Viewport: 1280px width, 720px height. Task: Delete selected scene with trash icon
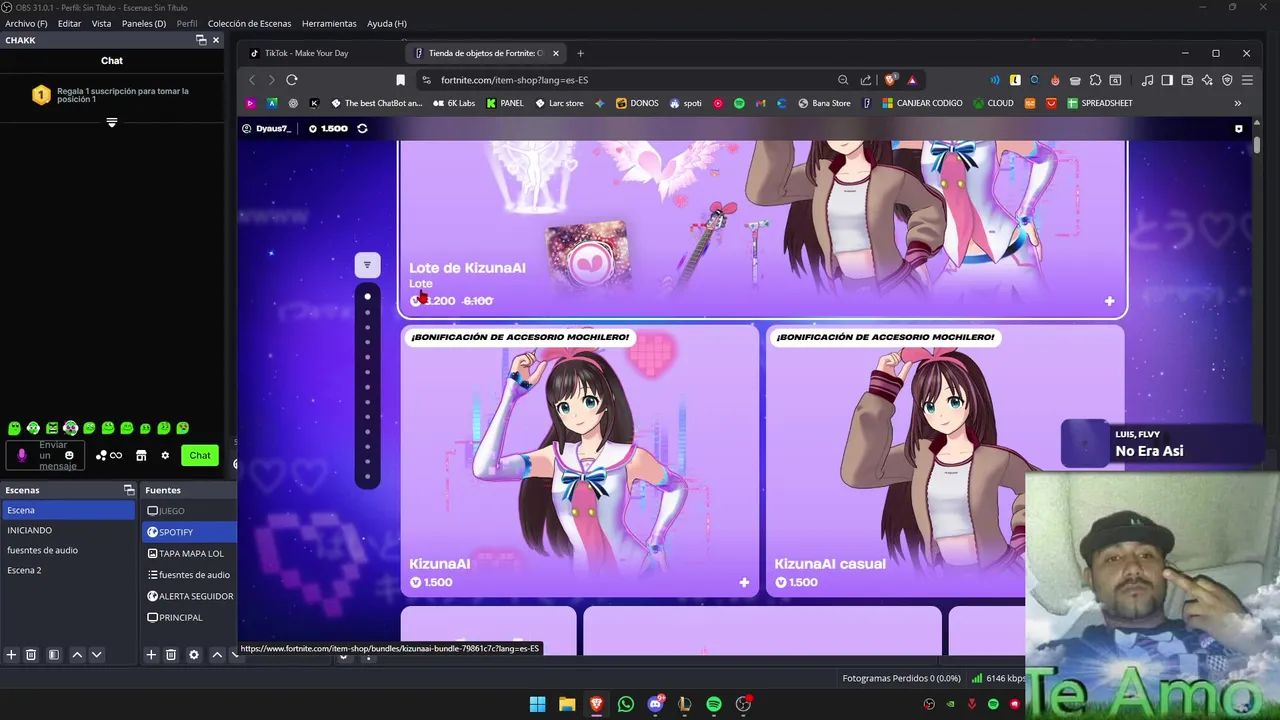tap(31, 655)
